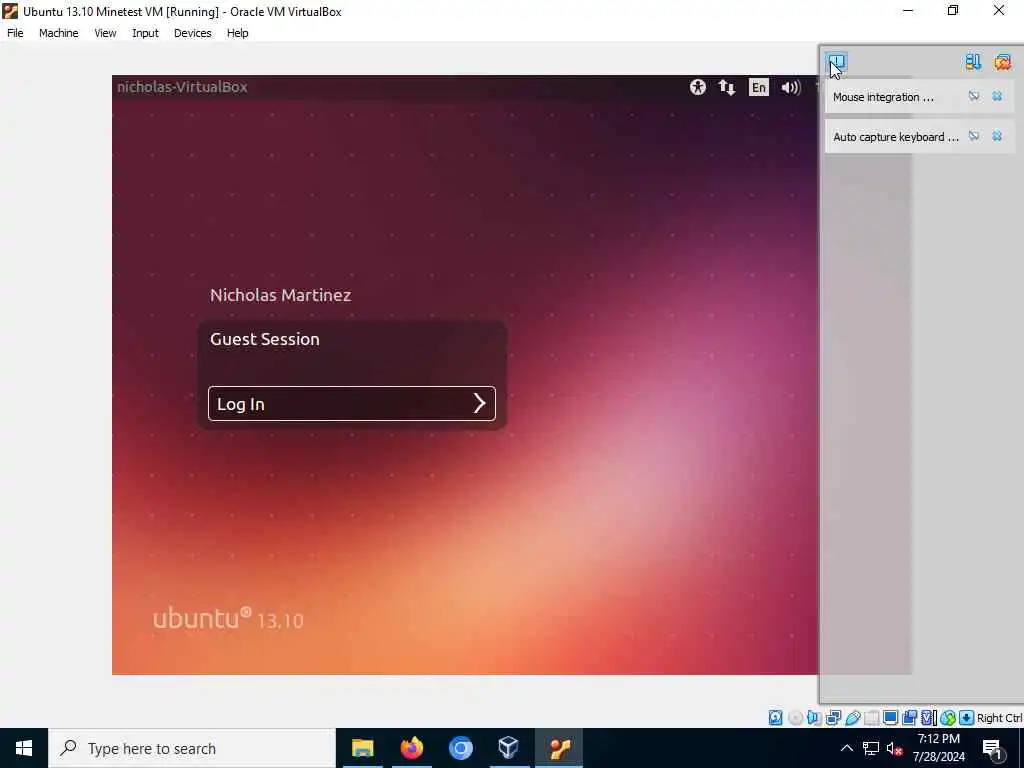The width and height of the screenshot is (1024, 768).
Task: Click the tray network icon
Action: pos(871,748)
